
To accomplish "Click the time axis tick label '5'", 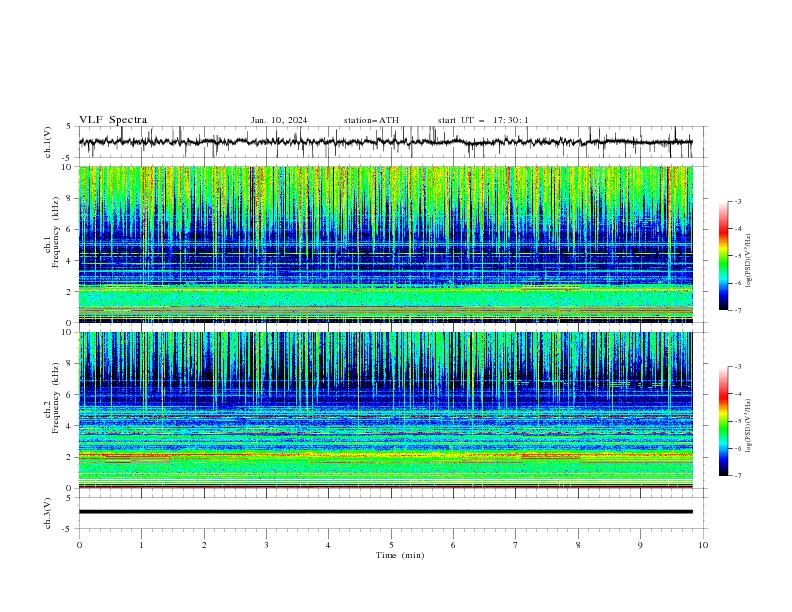I will pos(391,545).
